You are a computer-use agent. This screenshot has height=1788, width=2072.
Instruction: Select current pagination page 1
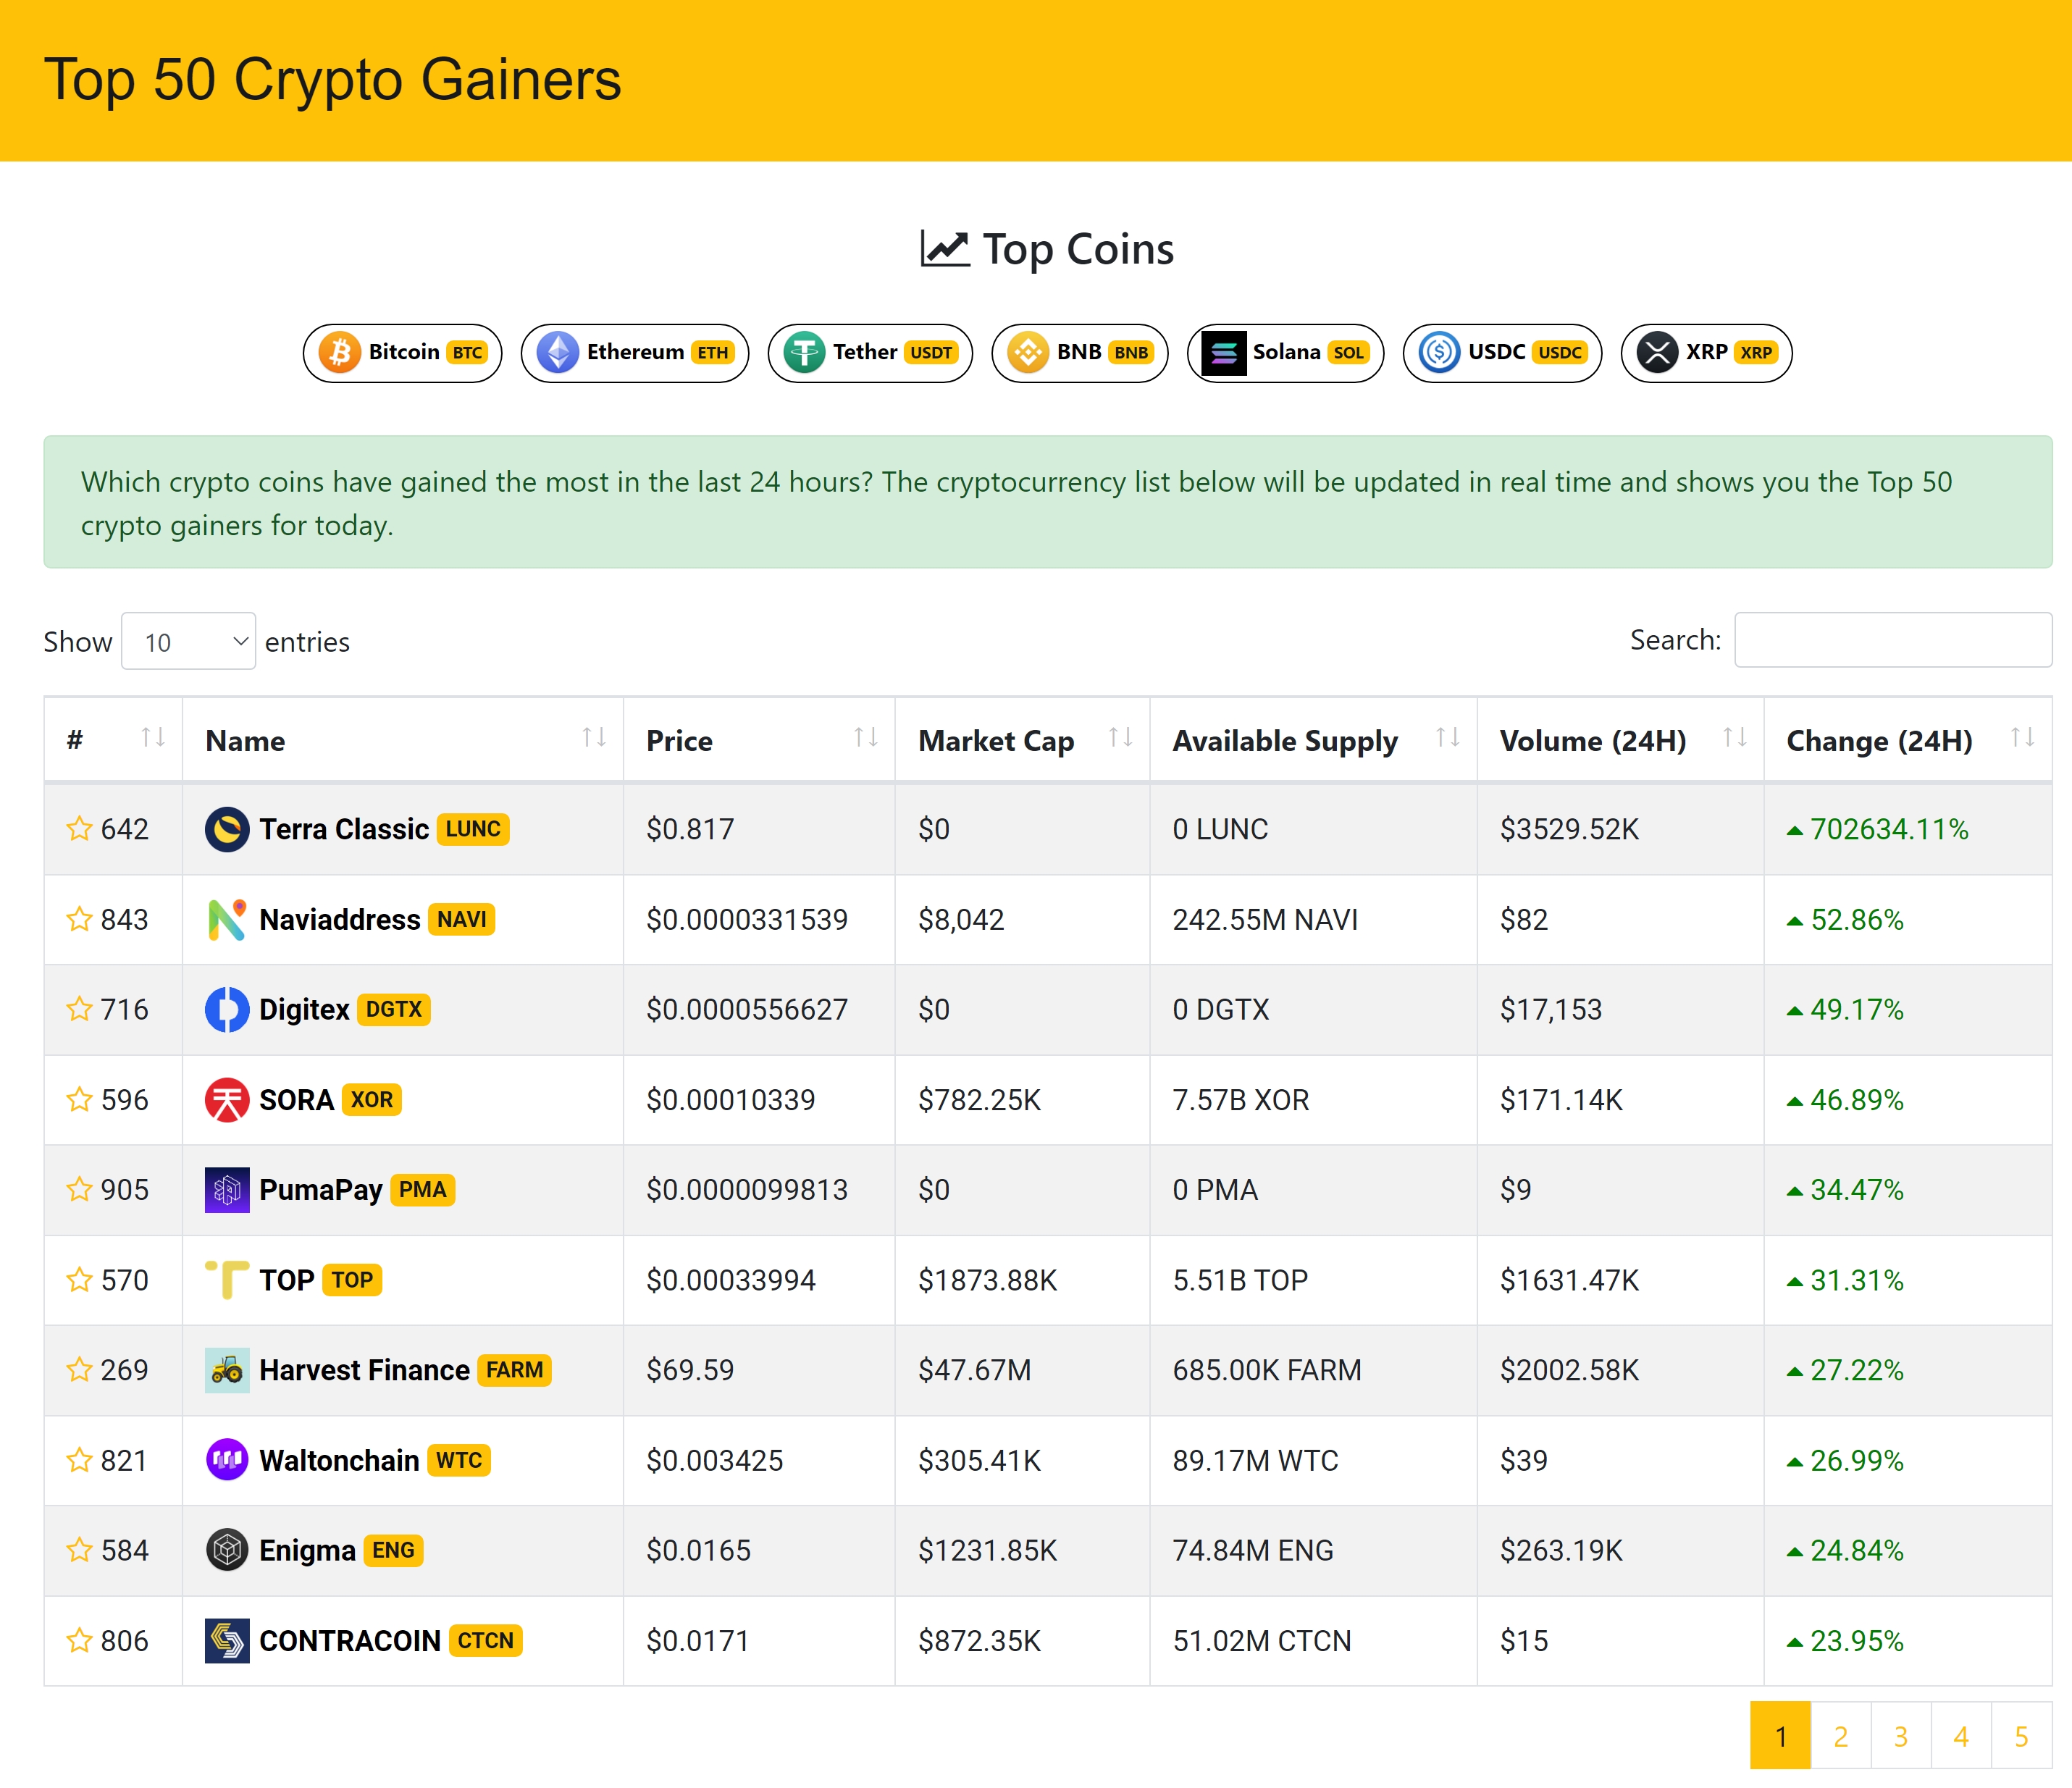[x=1781, y=1736]
